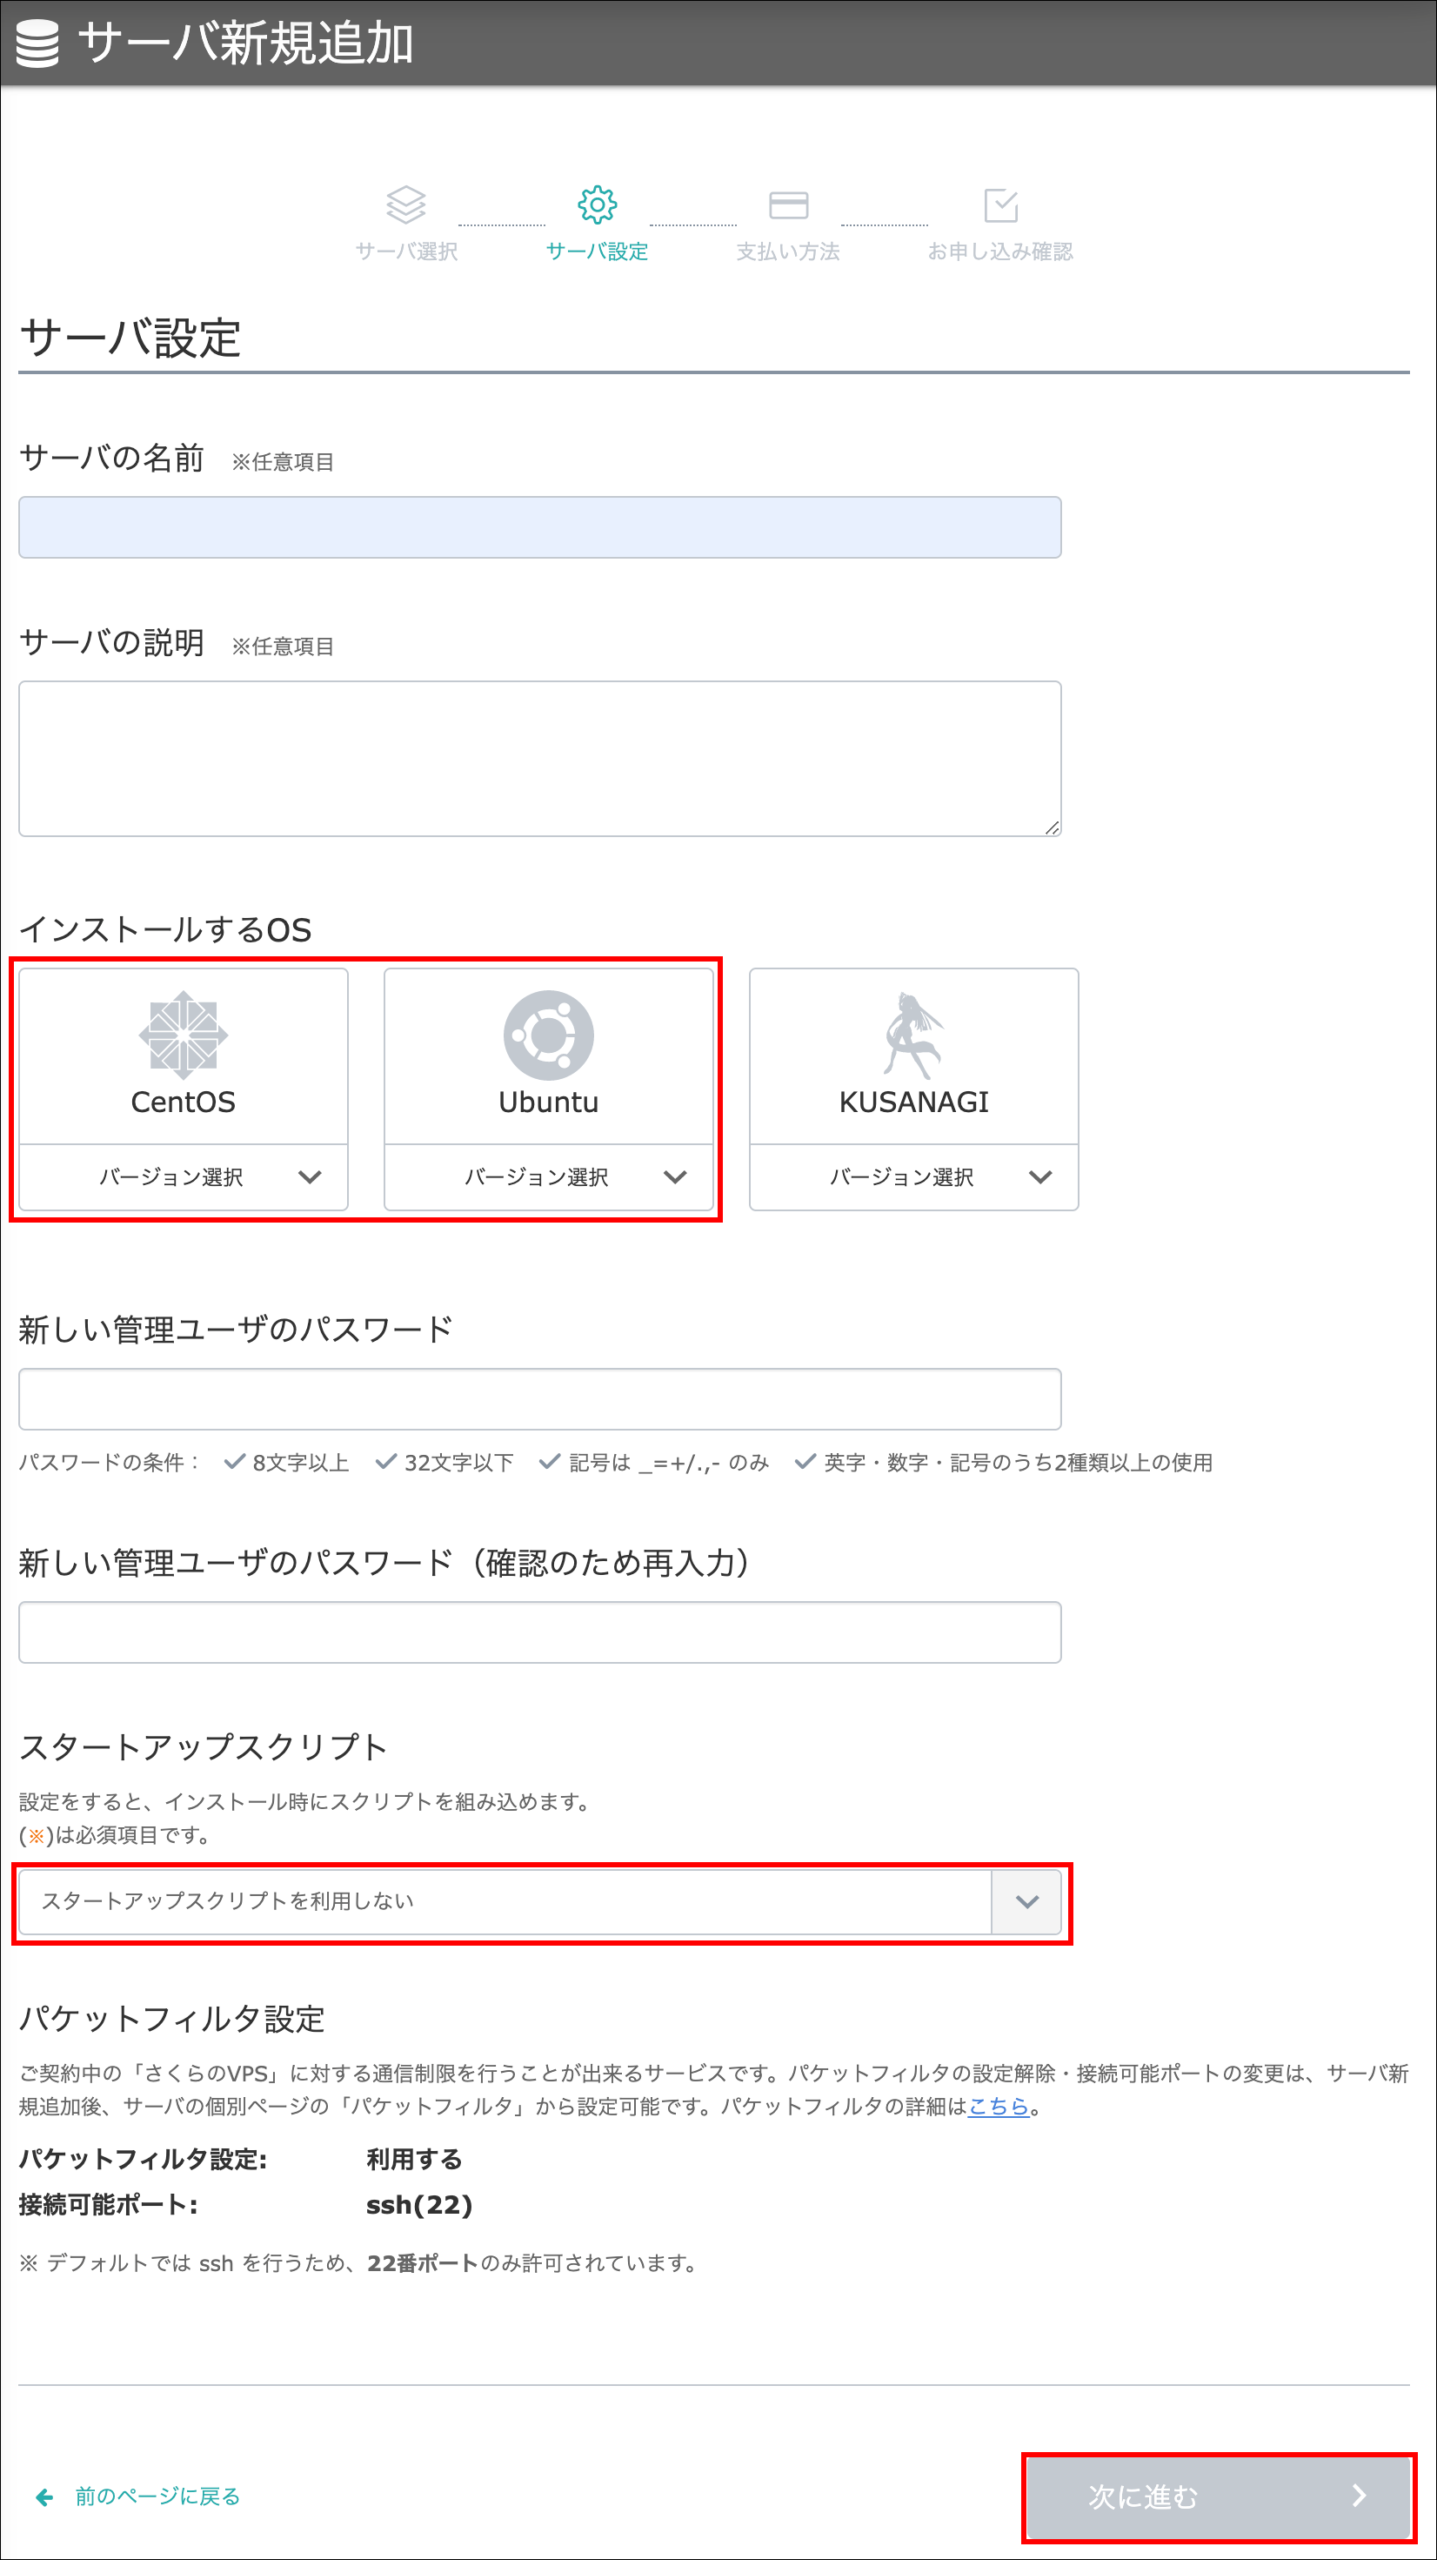Click the ssh(22) port value
Viewport: 1437px width, 2560px height.
419,2205
